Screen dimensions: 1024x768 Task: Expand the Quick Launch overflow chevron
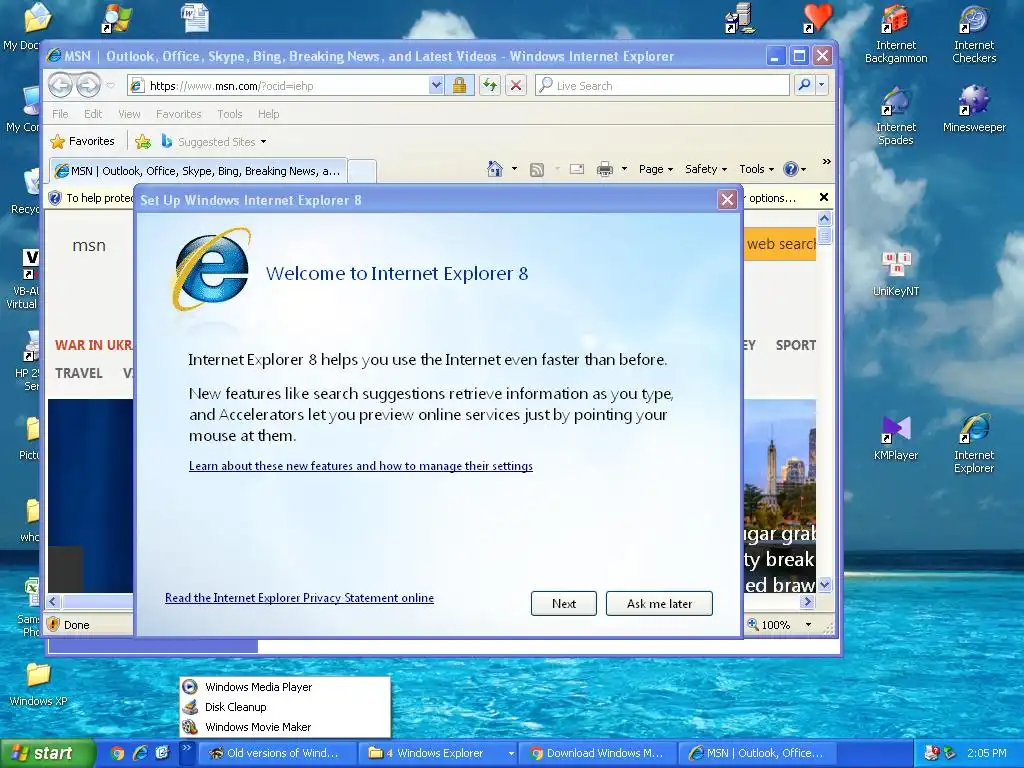click(x=187, y=747)
